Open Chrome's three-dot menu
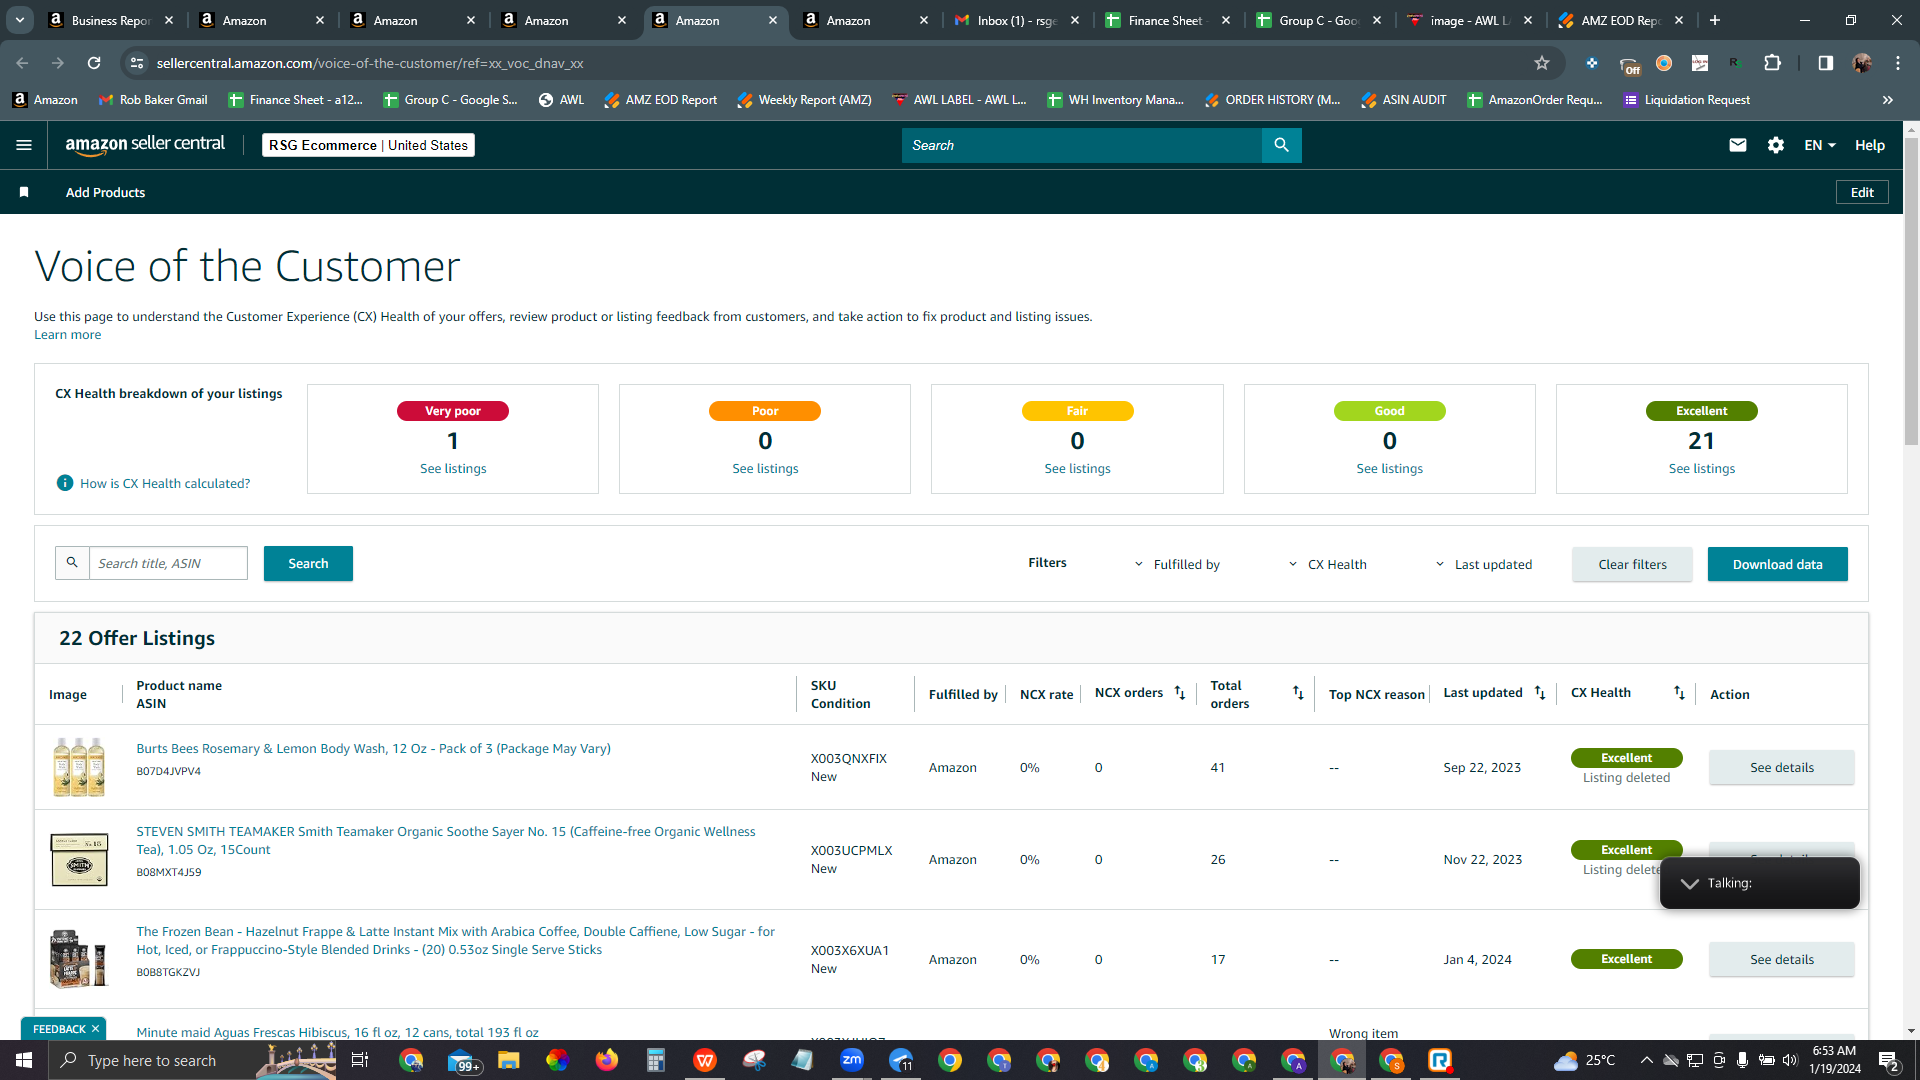Viewport: 1920px width, 1080px height. (1898, 63)
